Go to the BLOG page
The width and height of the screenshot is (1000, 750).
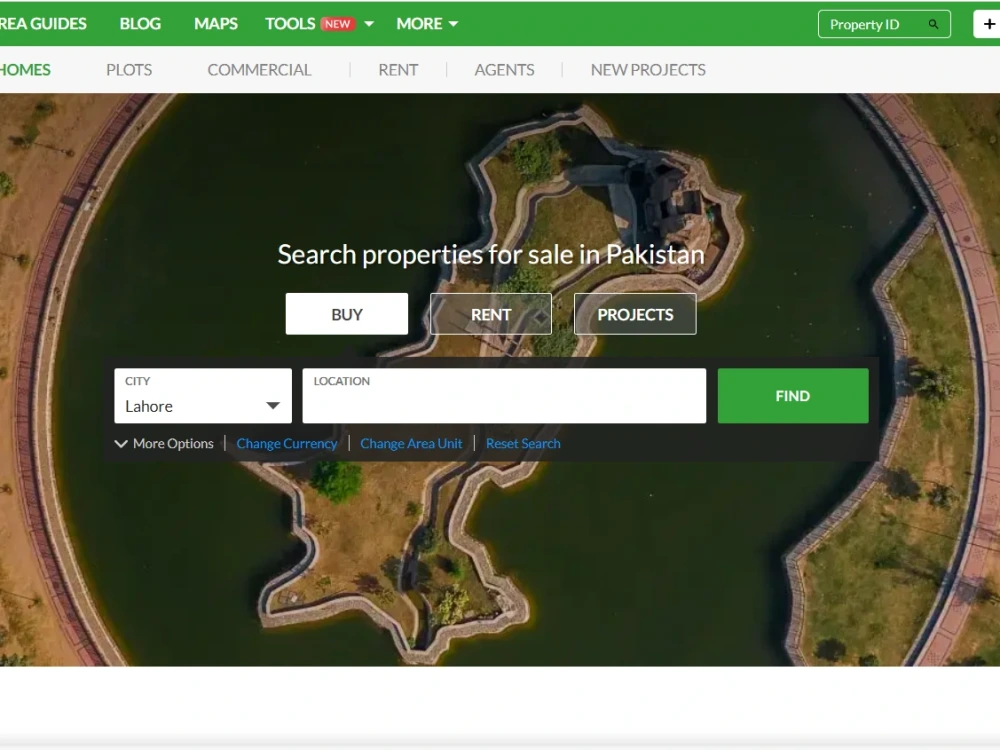click(x=140, y=24)
